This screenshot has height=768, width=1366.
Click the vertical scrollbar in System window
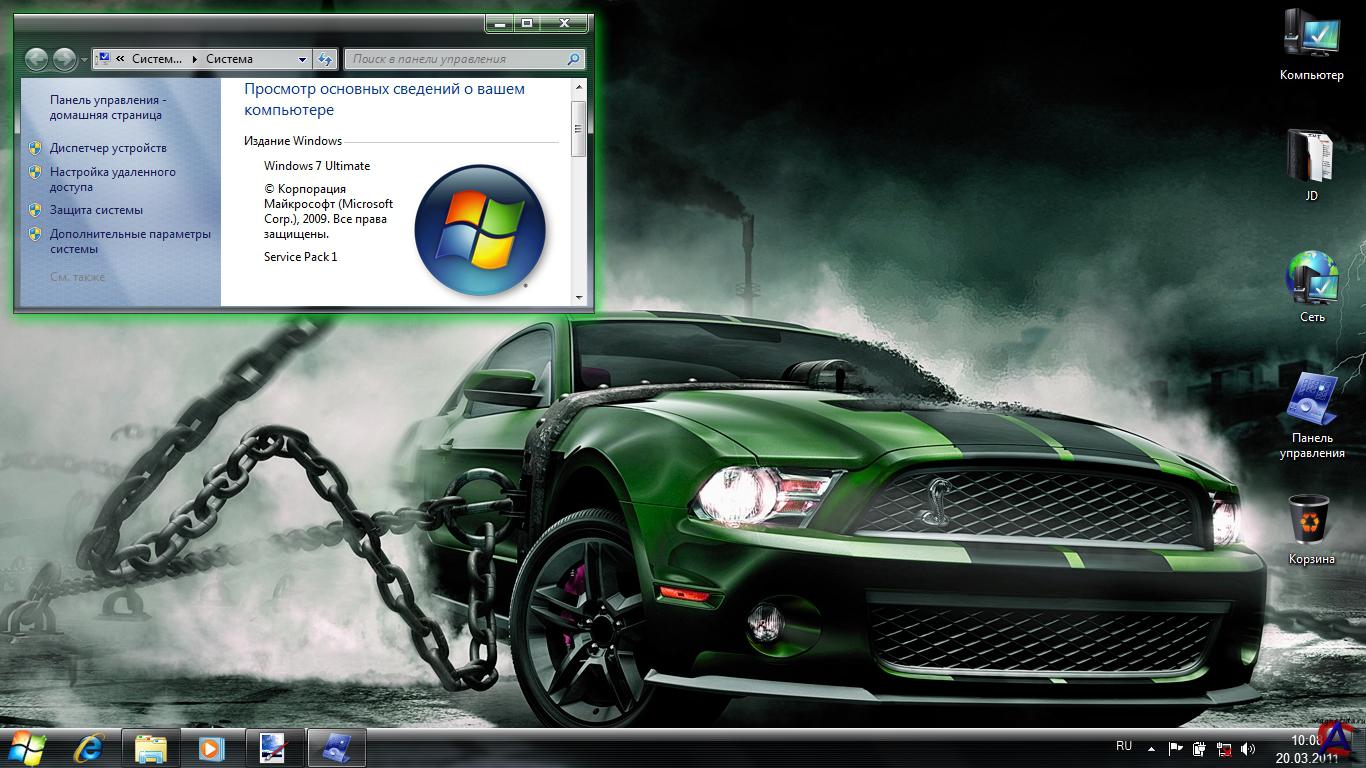(578, 130)
